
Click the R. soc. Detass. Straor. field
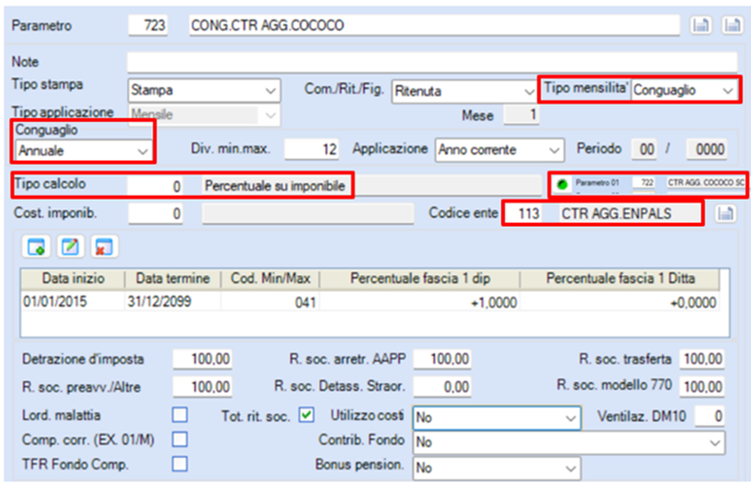(x=442, y=387)
